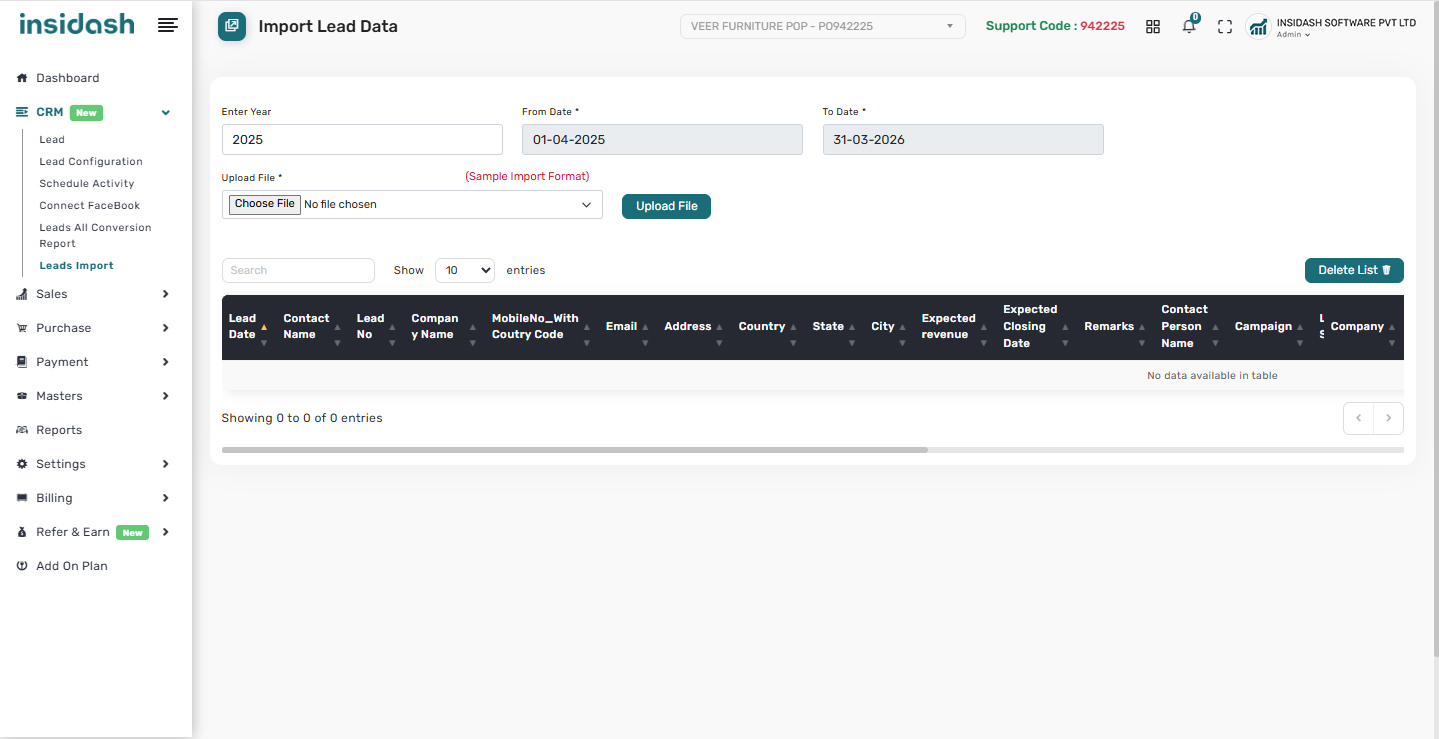Click the Upload File button

666,206
